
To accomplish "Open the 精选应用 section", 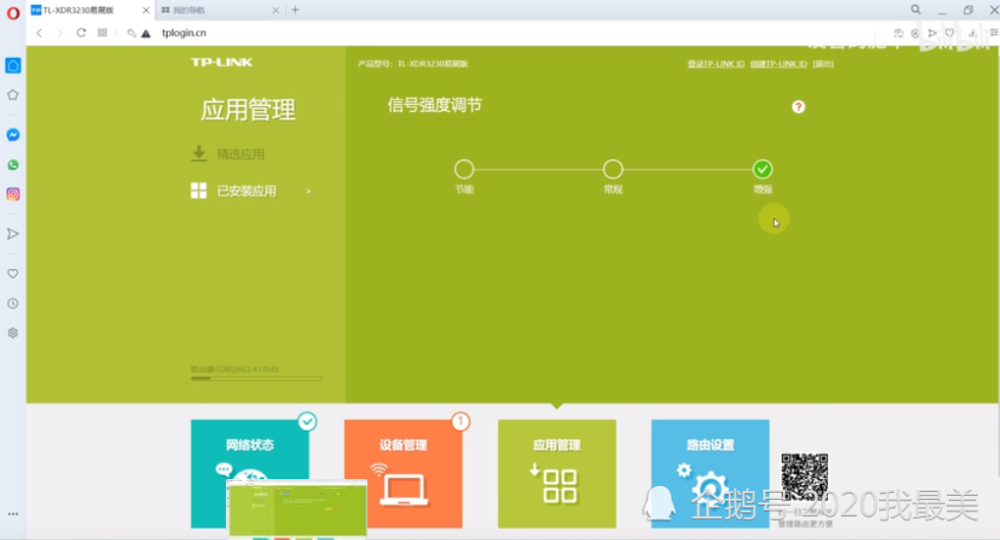I will [x=240, y=155].
